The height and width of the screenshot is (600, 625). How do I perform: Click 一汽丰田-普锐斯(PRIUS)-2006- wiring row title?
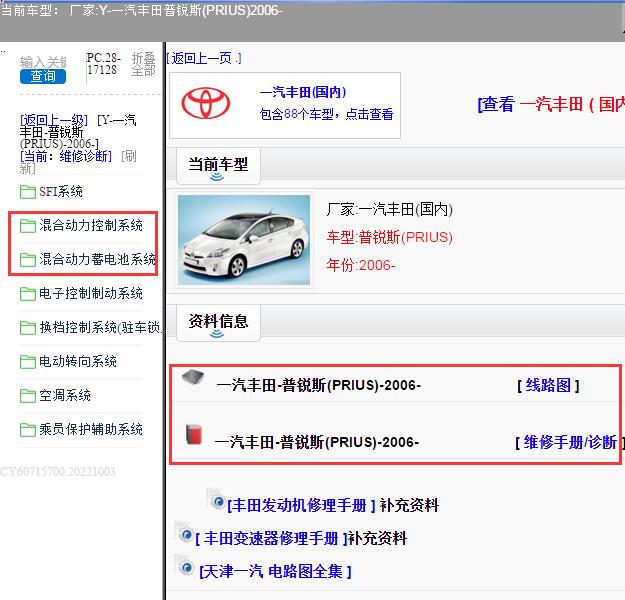(x=319, y=386)
